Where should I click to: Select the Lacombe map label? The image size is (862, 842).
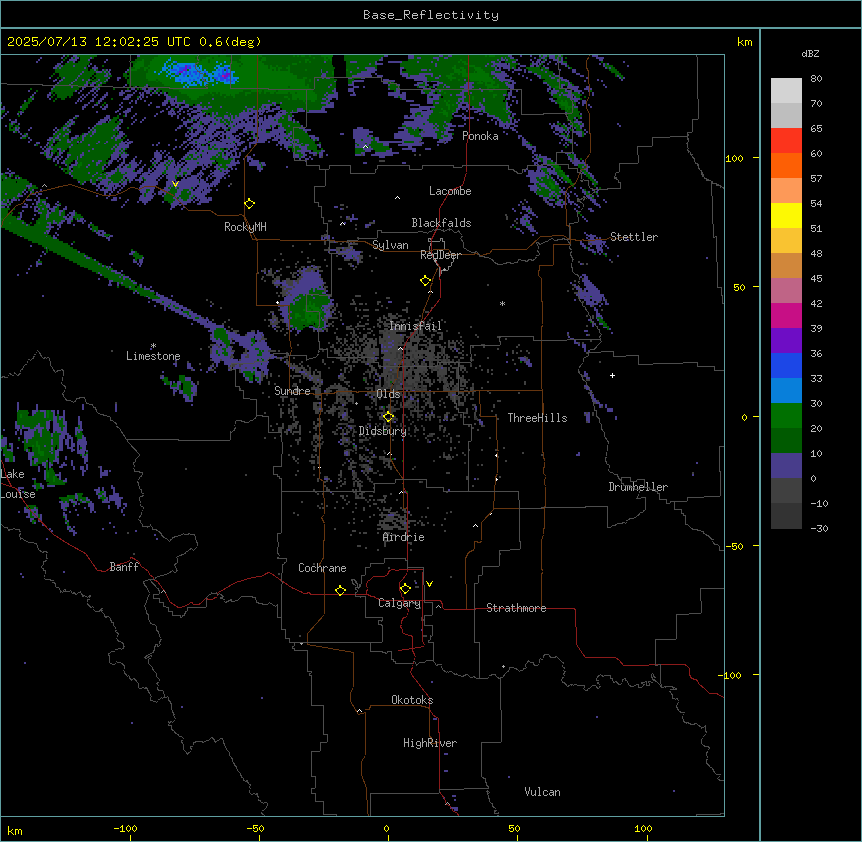pyautogui.click(x=450, y=191)
